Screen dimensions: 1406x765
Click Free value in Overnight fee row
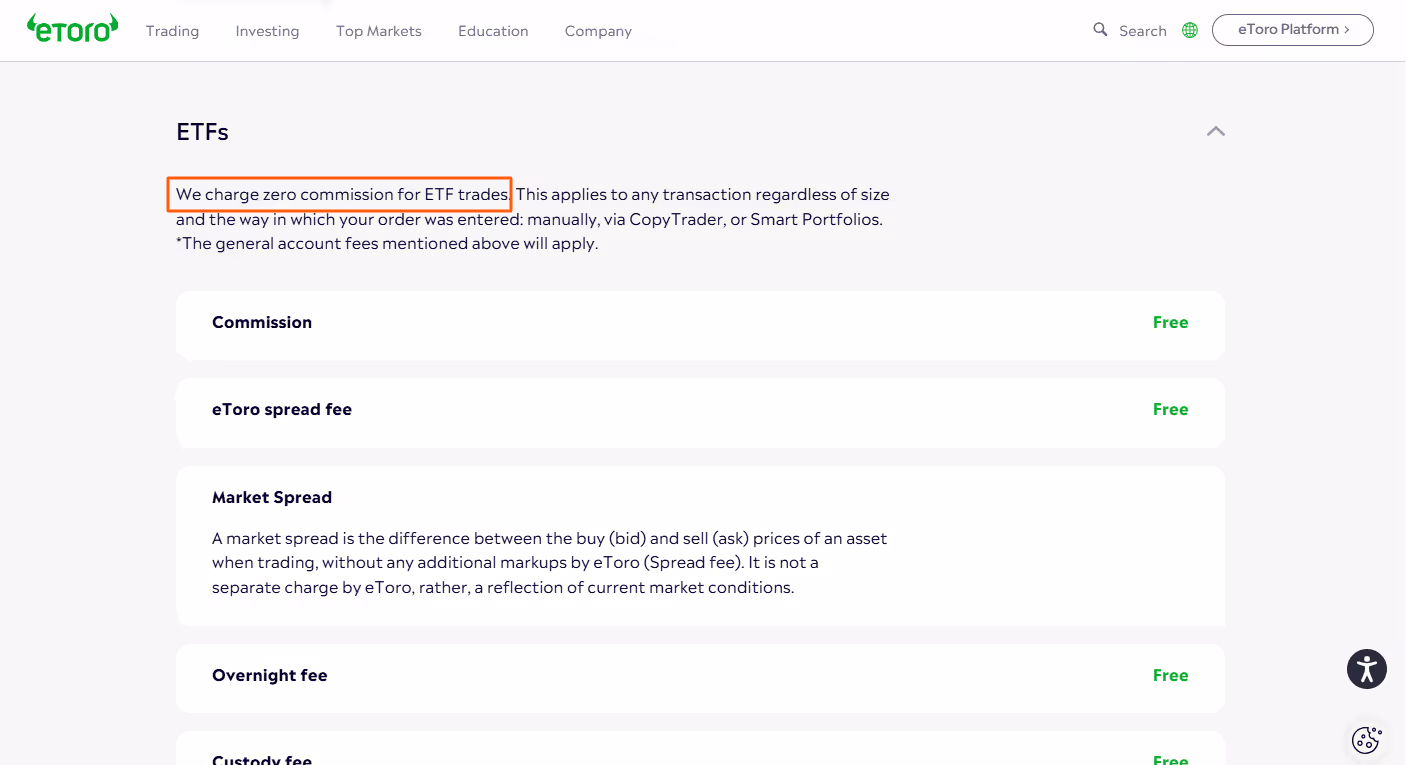pos(1170,675)
